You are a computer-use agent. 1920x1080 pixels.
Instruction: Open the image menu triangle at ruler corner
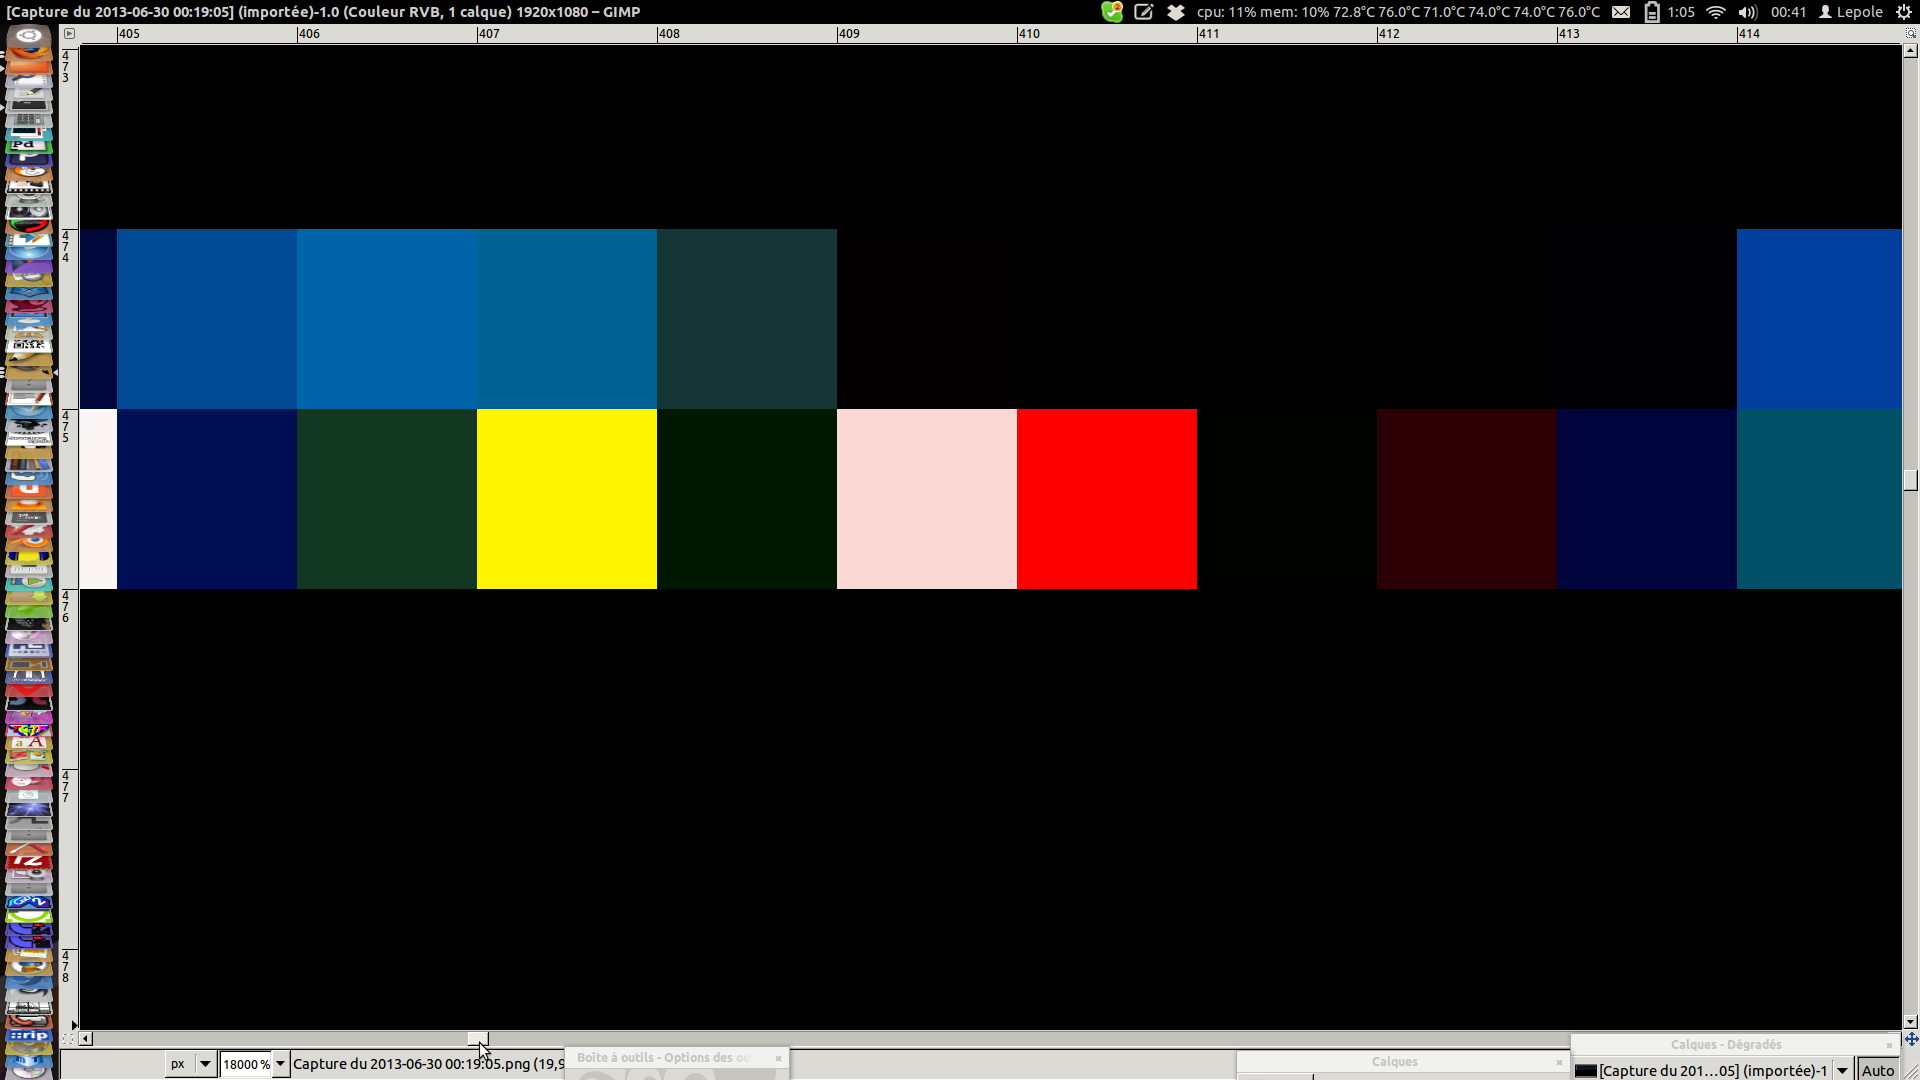69,33
